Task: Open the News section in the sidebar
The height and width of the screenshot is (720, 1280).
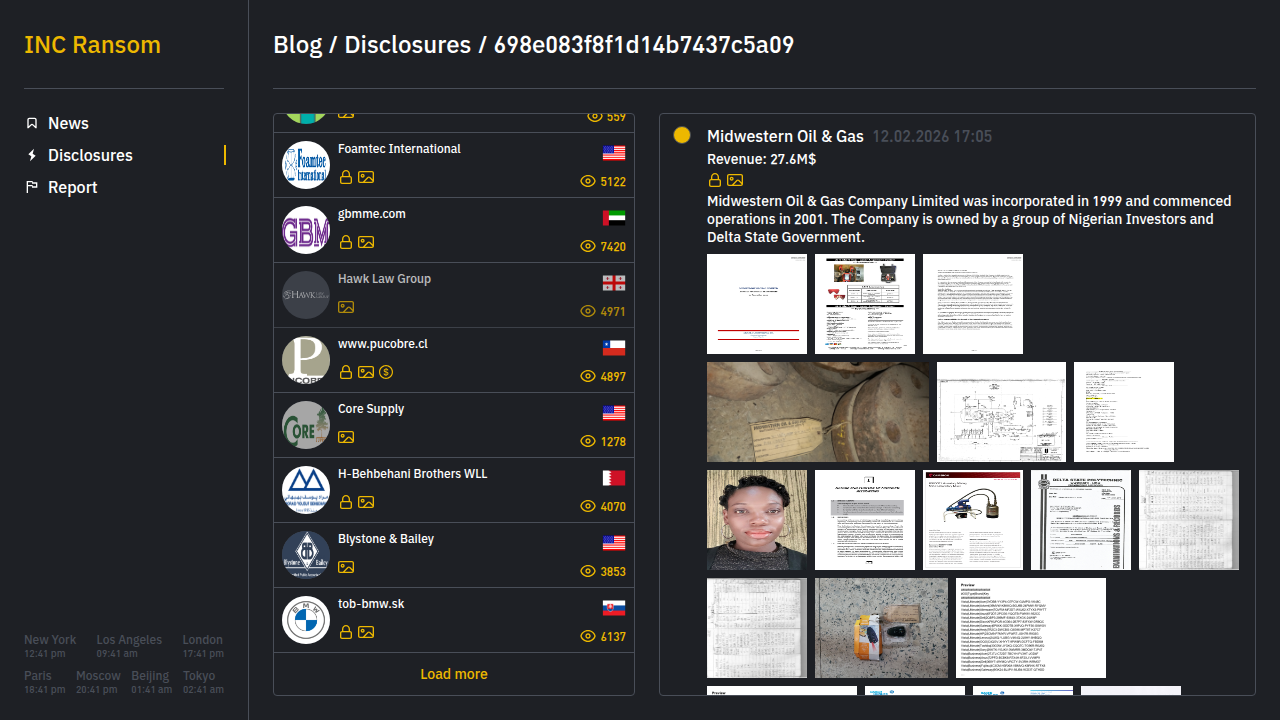Action: coord(68,123)
